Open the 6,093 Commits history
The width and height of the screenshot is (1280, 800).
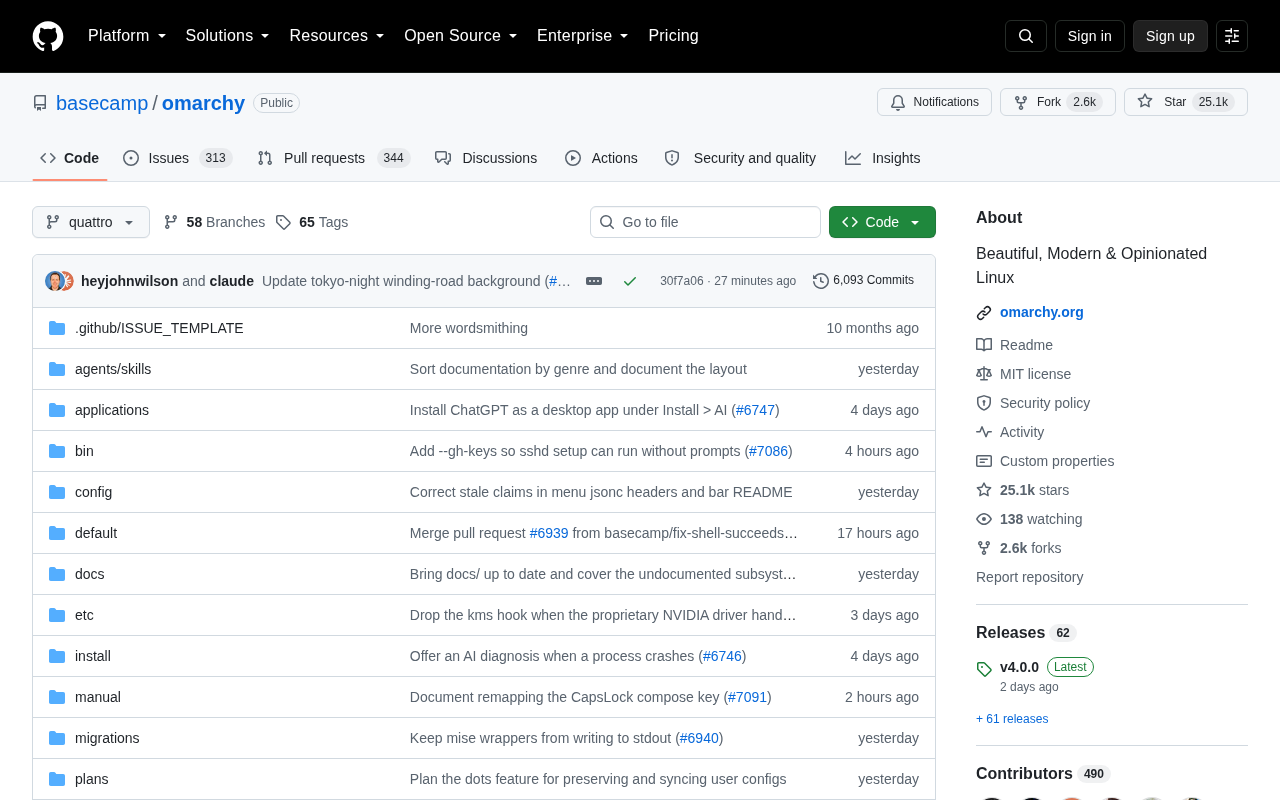click(x=863, y=281)
